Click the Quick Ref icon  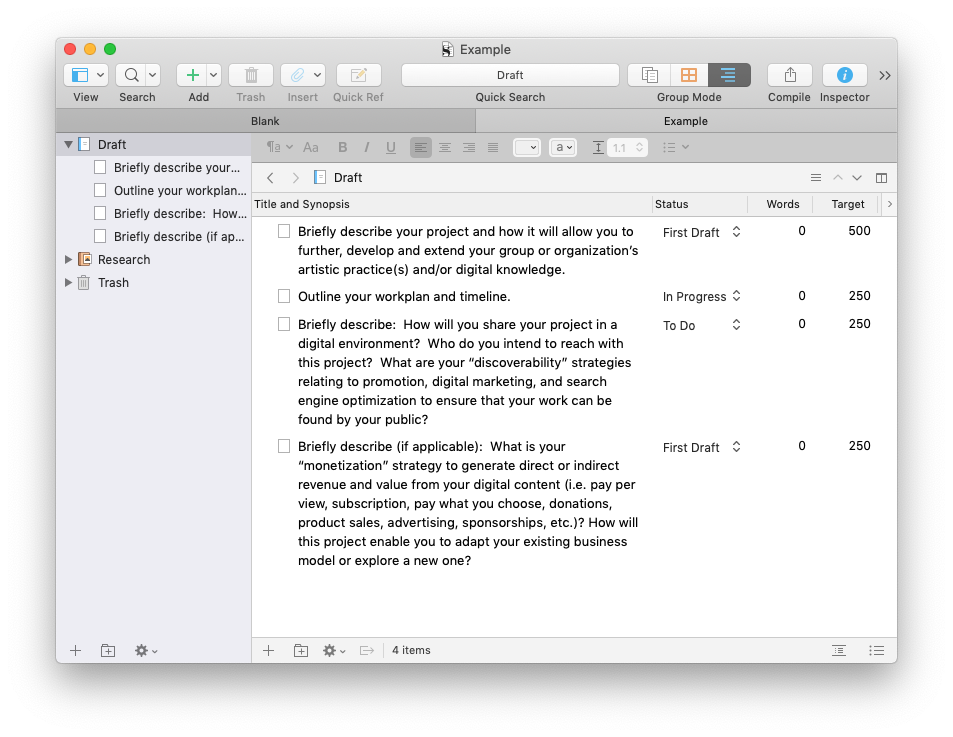pyautogui.click(x=359, y=75)
